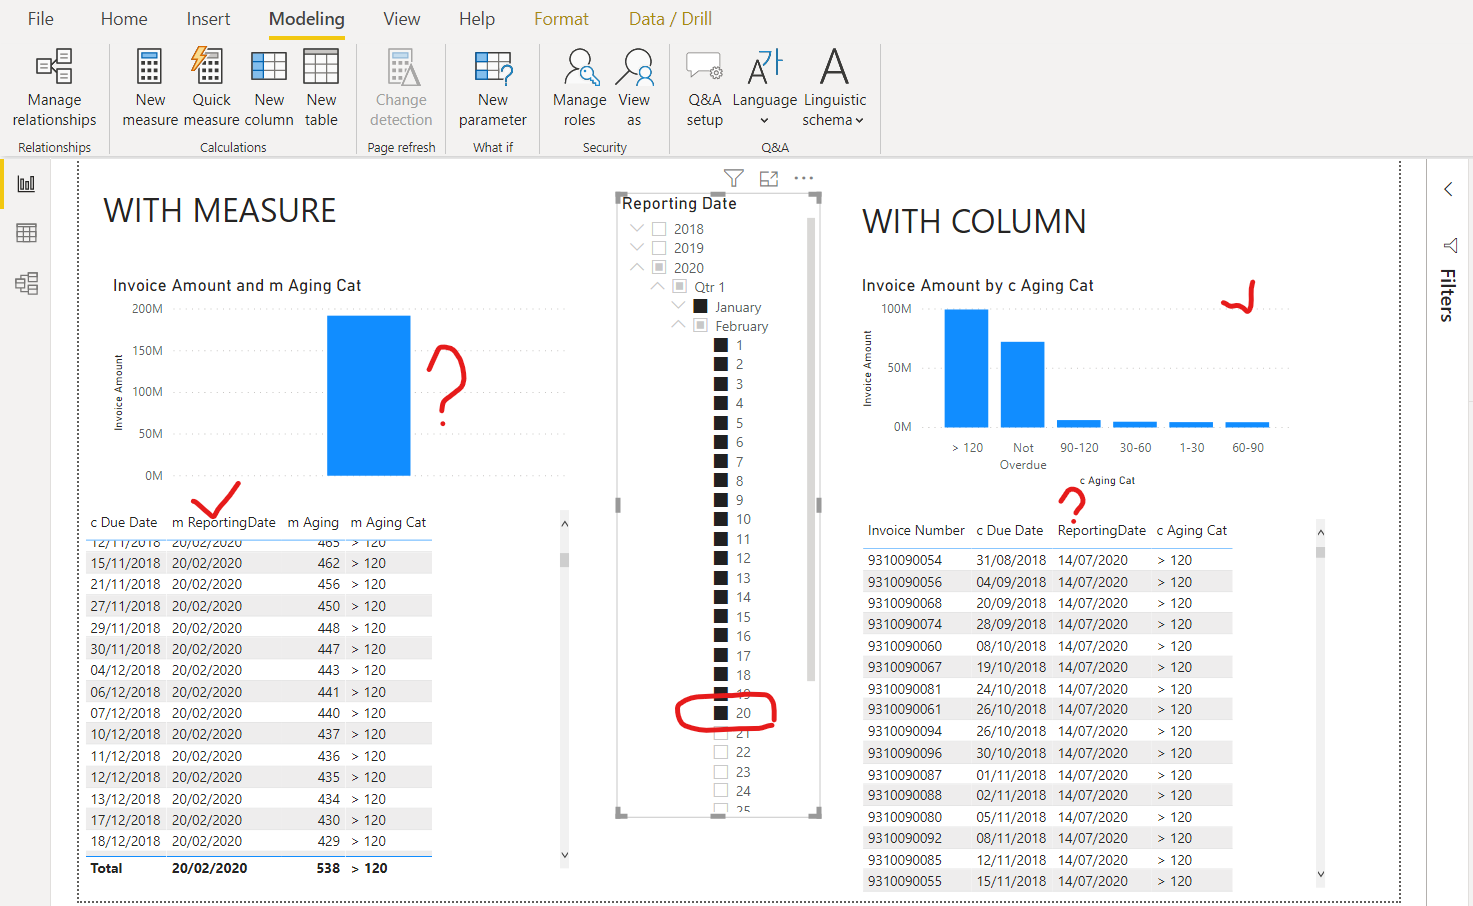Create a New measure
This screenshot has width=1473, height=906.
click(x=150, y=88)
